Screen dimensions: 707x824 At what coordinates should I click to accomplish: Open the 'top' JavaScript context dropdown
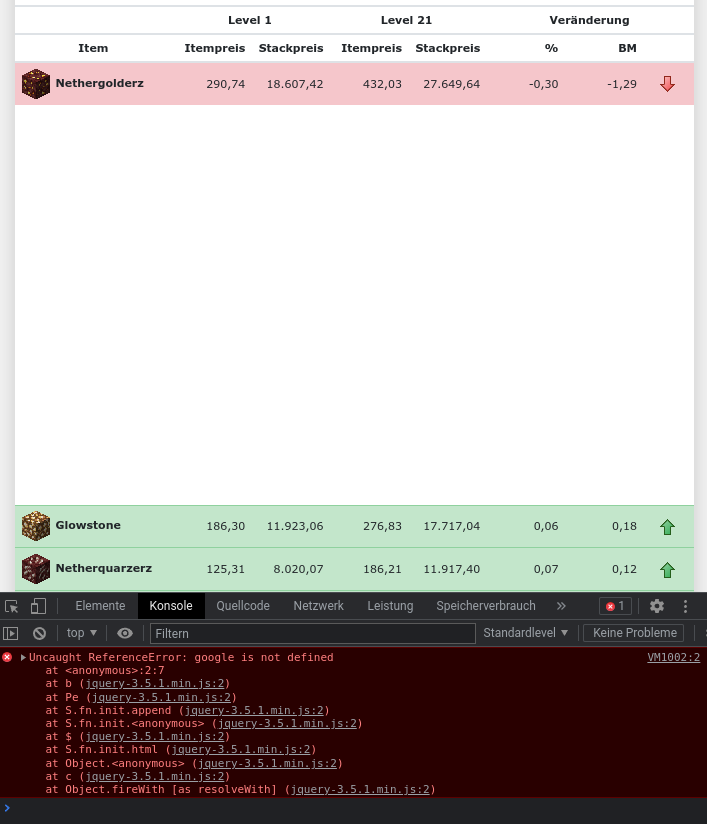(x=82, y=633)
